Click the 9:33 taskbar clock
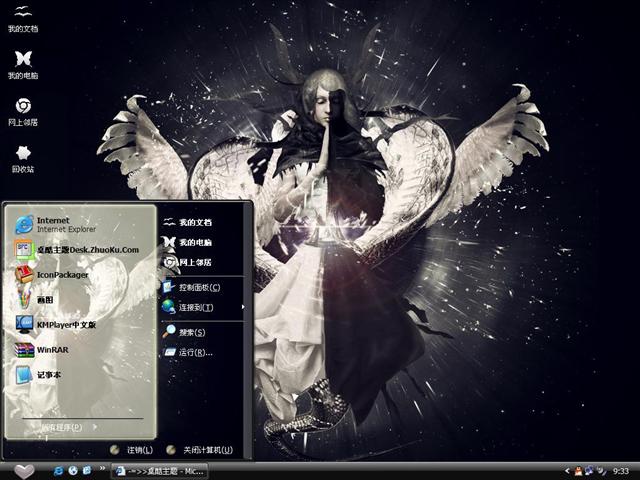 pyautogui.click(x=621, y=471)
